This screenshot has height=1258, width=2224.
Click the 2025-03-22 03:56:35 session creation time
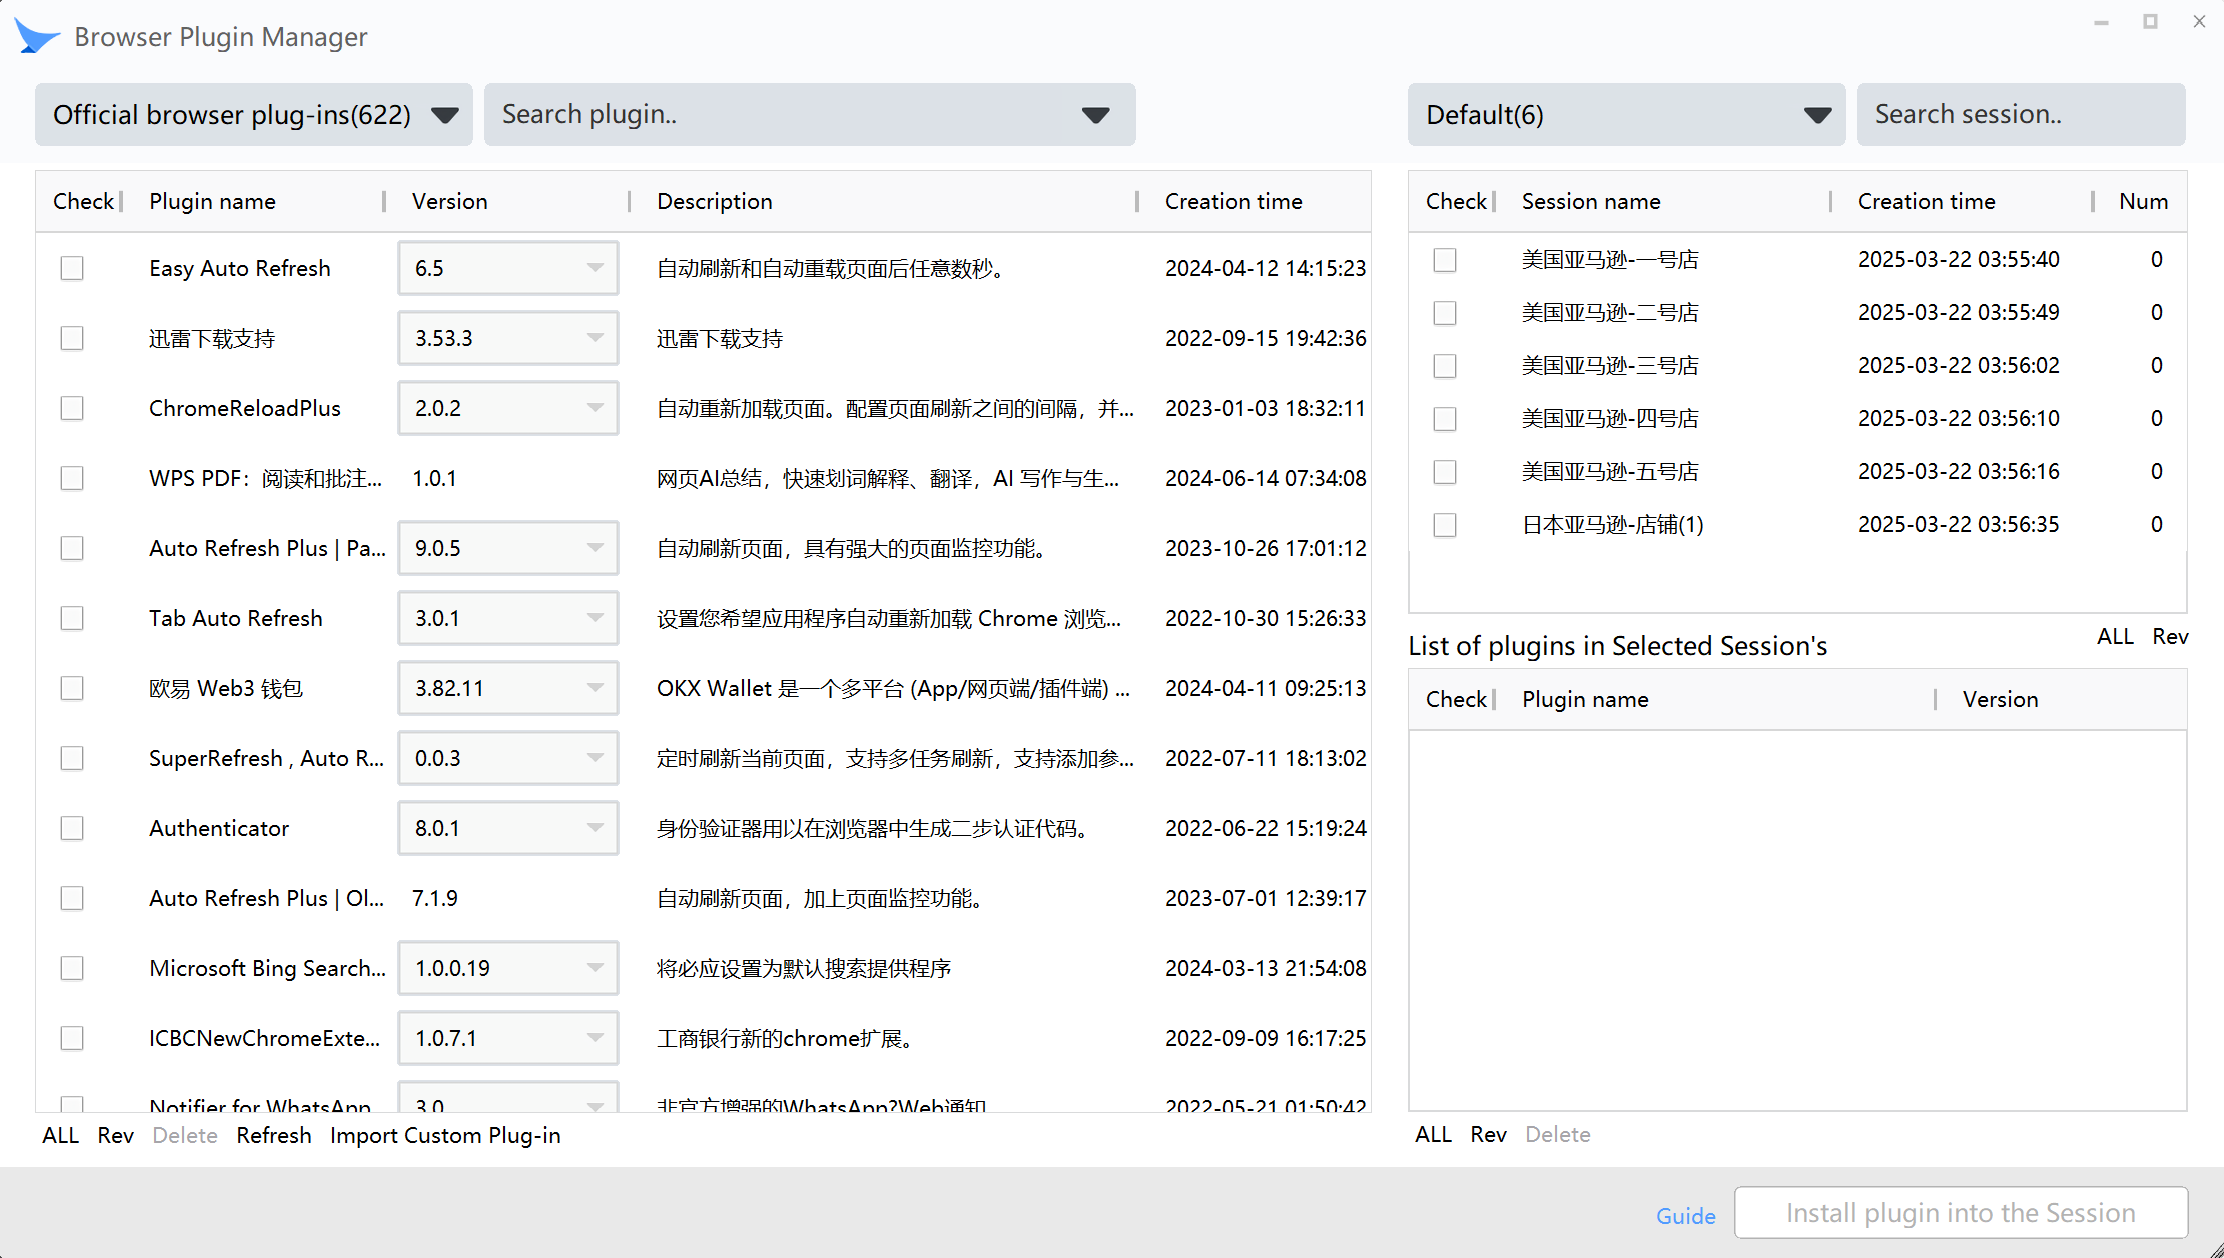[1959, 525]
